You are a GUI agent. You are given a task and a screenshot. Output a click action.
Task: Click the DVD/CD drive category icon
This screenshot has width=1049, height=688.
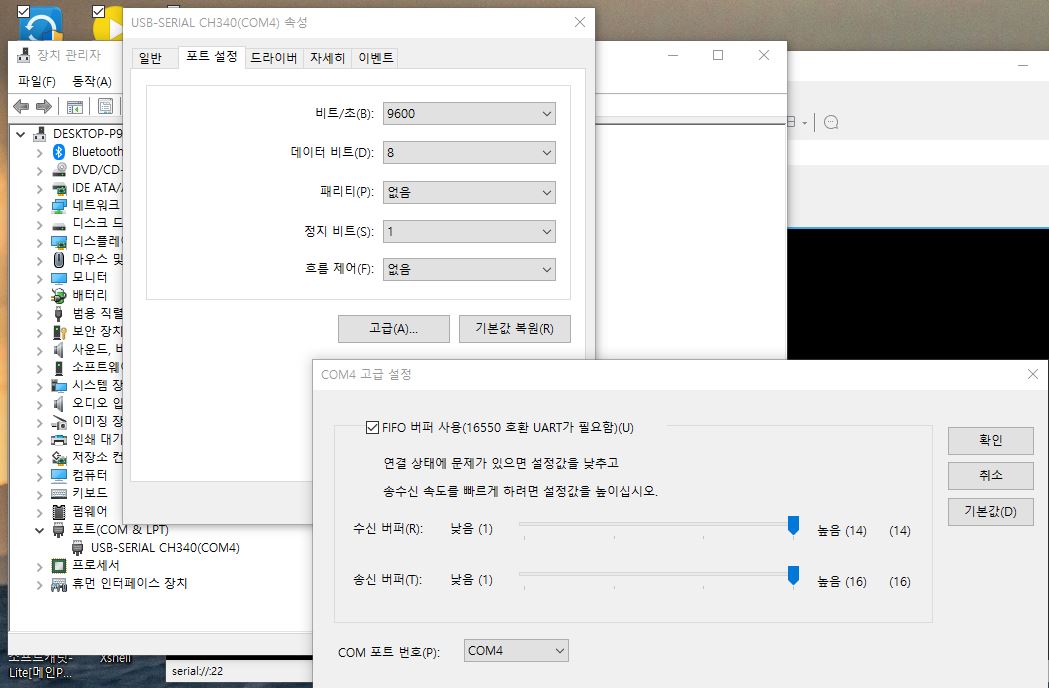59,170
